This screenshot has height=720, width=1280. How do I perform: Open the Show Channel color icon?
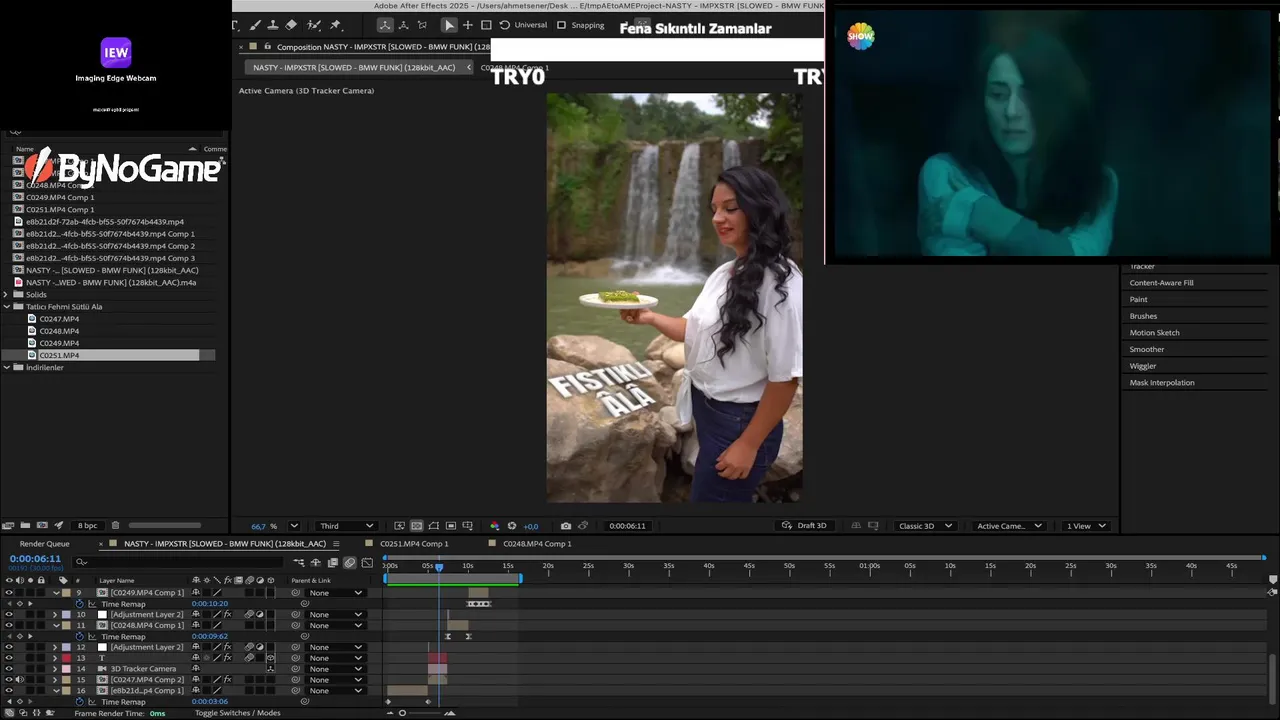click(x=494, y=526)
